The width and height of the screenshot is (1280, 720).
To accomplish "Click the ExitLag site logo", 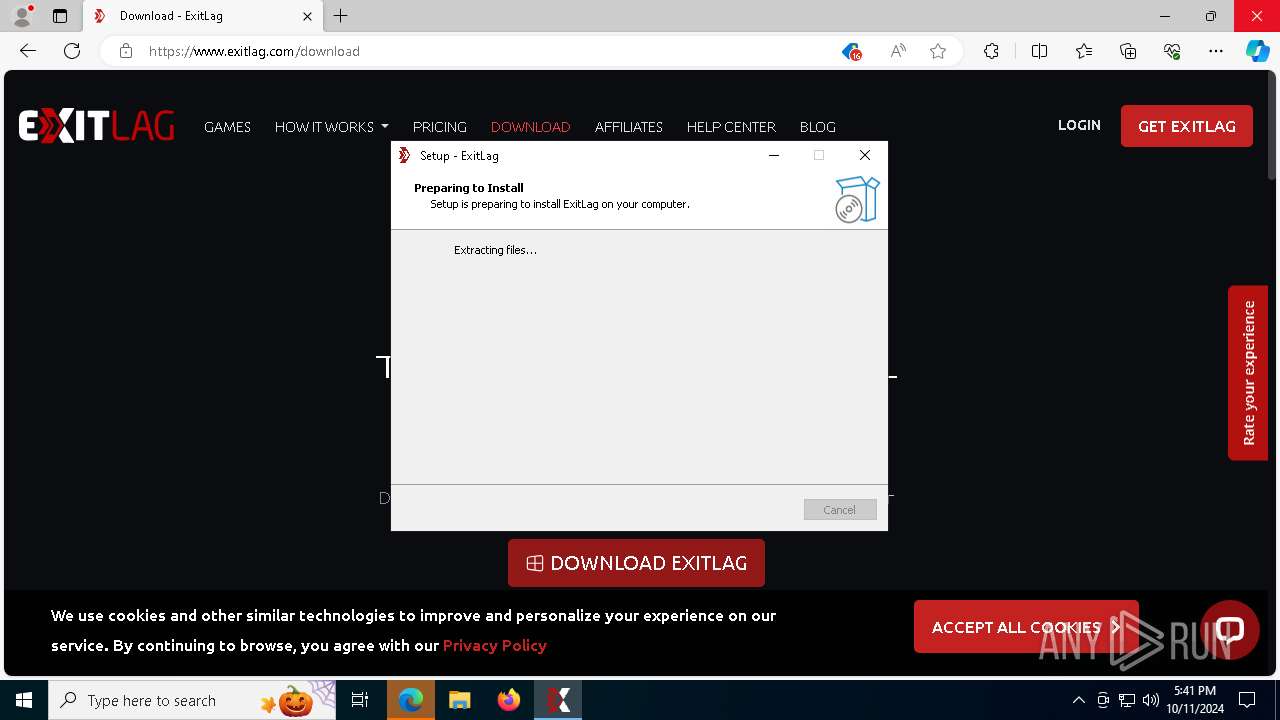I will (x=96, y=126).
